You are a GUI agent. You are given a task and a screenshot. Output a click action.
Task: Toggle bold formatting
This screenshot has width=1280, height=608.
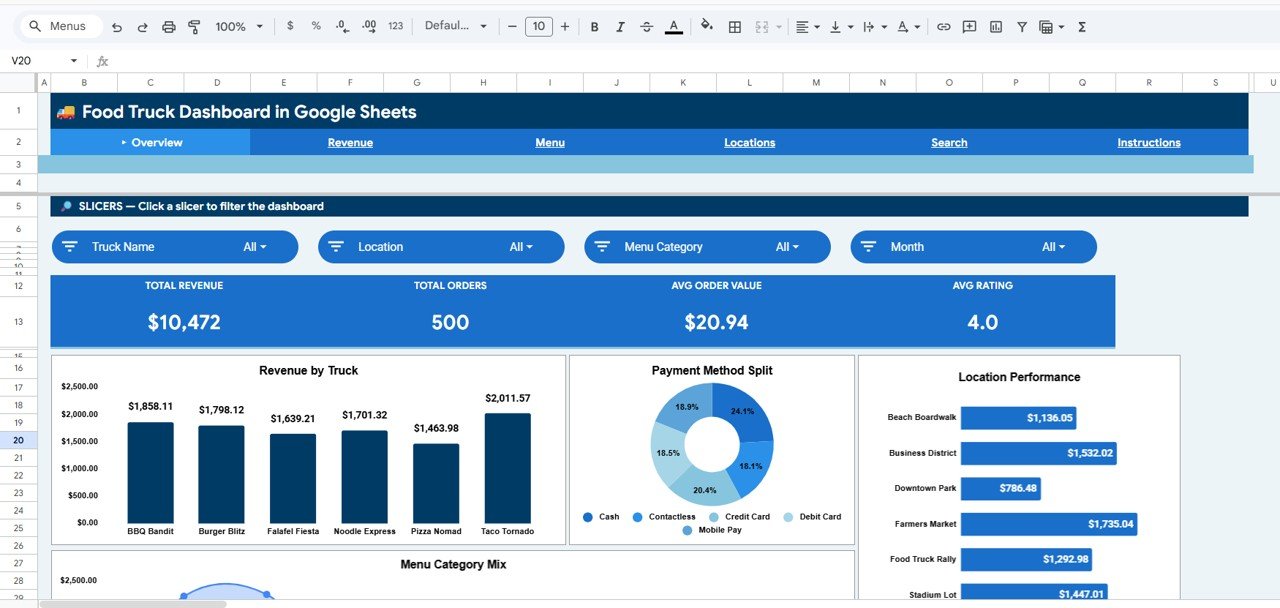pyautogui.click(x=594, y=26)
